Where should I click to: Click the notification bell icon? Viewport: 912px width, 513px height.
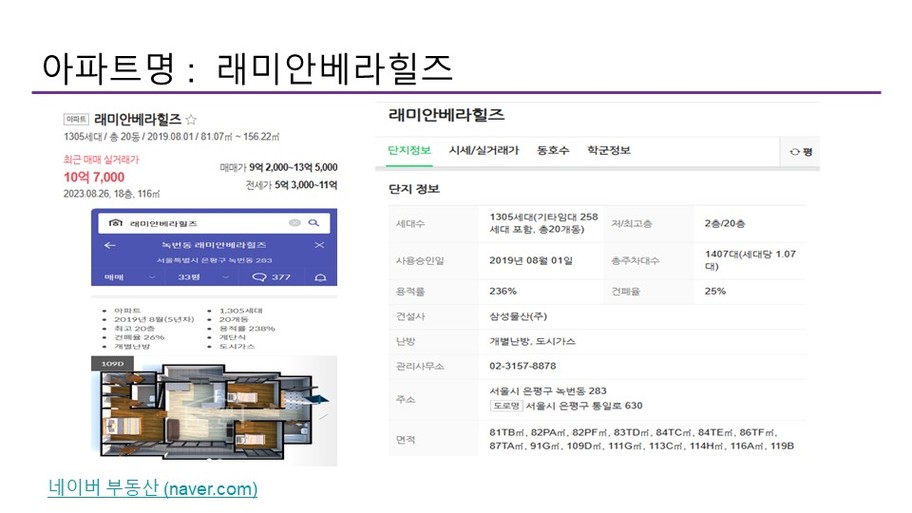320,277
